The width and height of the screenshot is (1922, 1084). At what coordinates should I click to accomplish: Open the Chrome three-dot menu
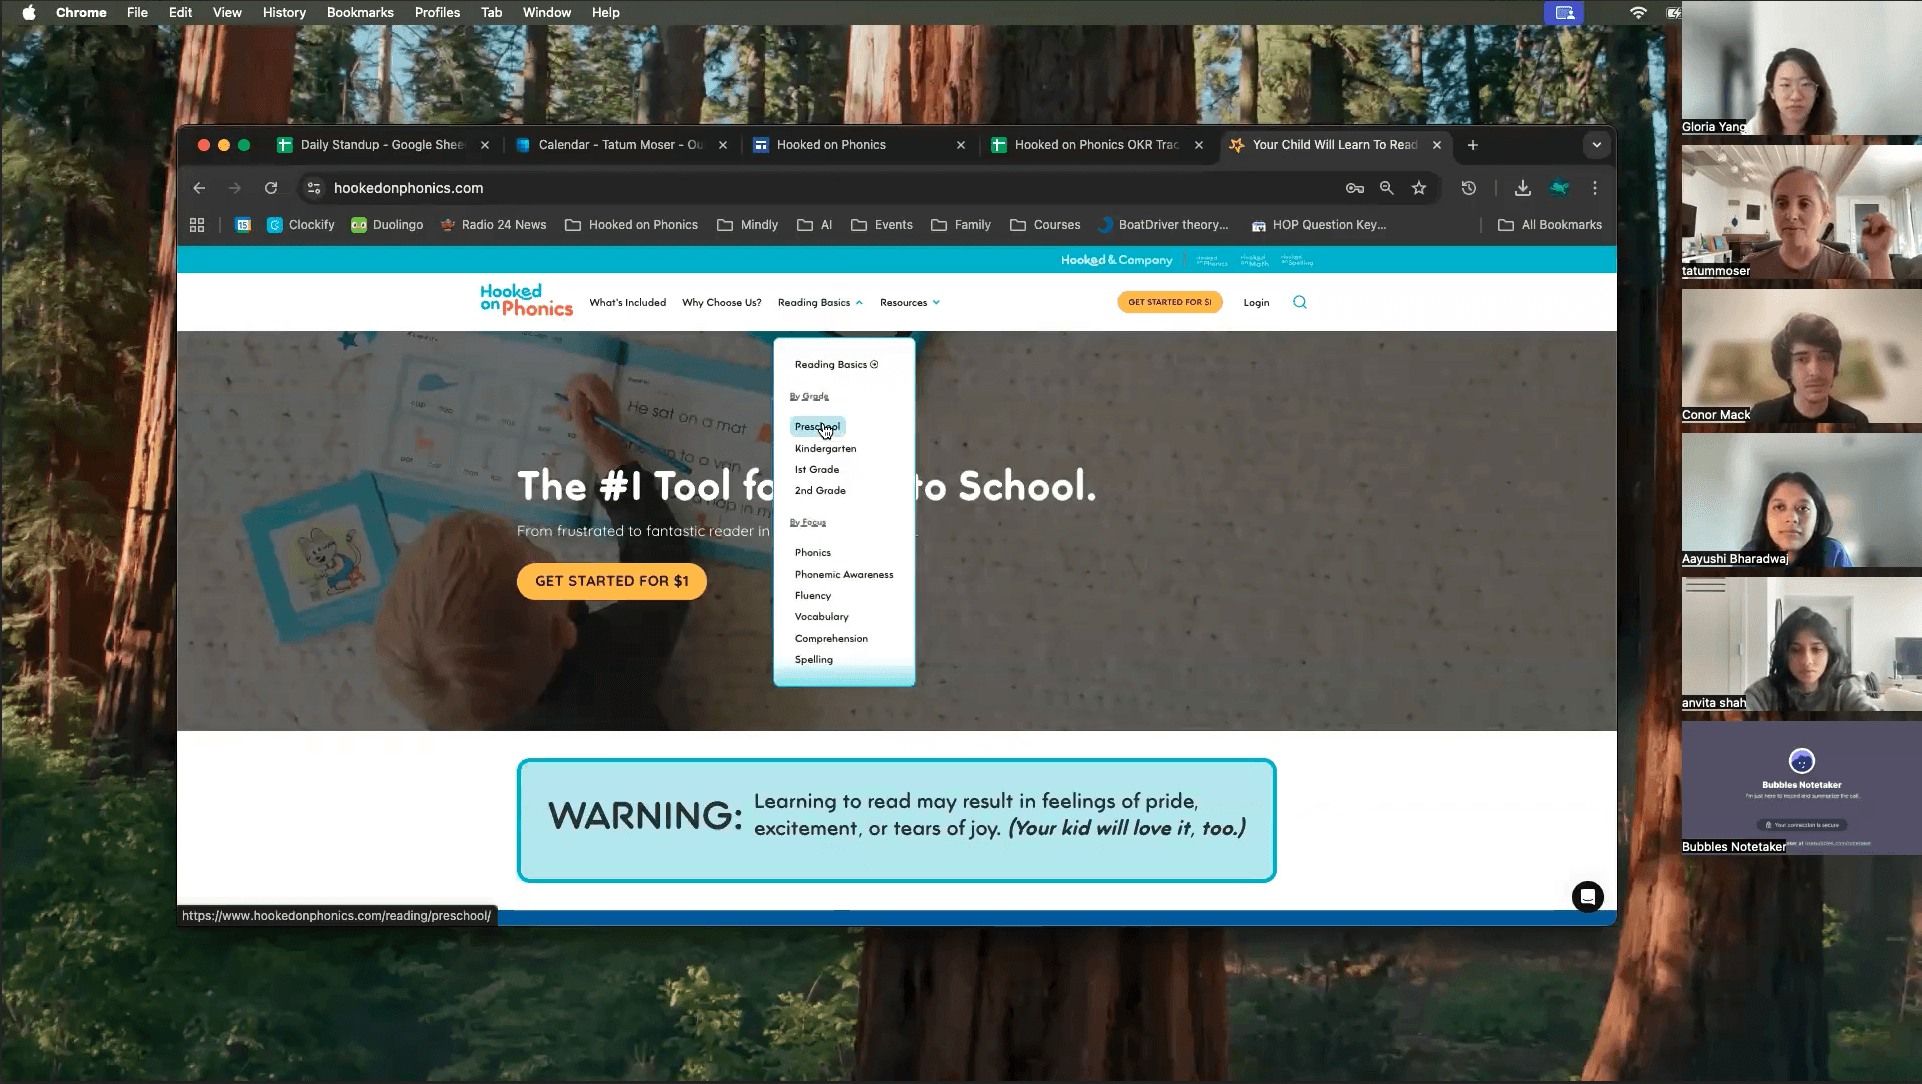(x=1595, y=188)
